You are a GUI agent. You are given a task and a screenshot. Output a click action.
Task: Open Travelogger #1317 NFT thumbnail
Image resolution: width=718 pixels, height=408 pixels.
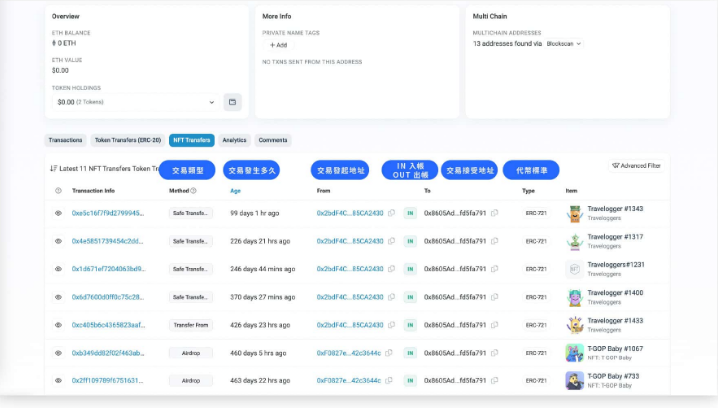tap(575, 241)
